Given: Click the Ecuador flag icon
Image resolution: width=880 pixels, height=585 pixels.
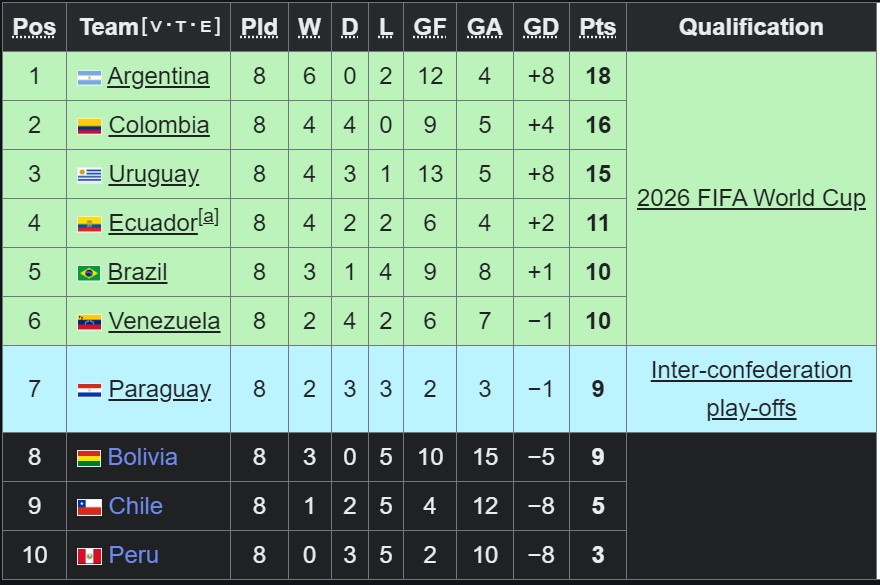Looking at the screenshot, I should tap(89, 224).
